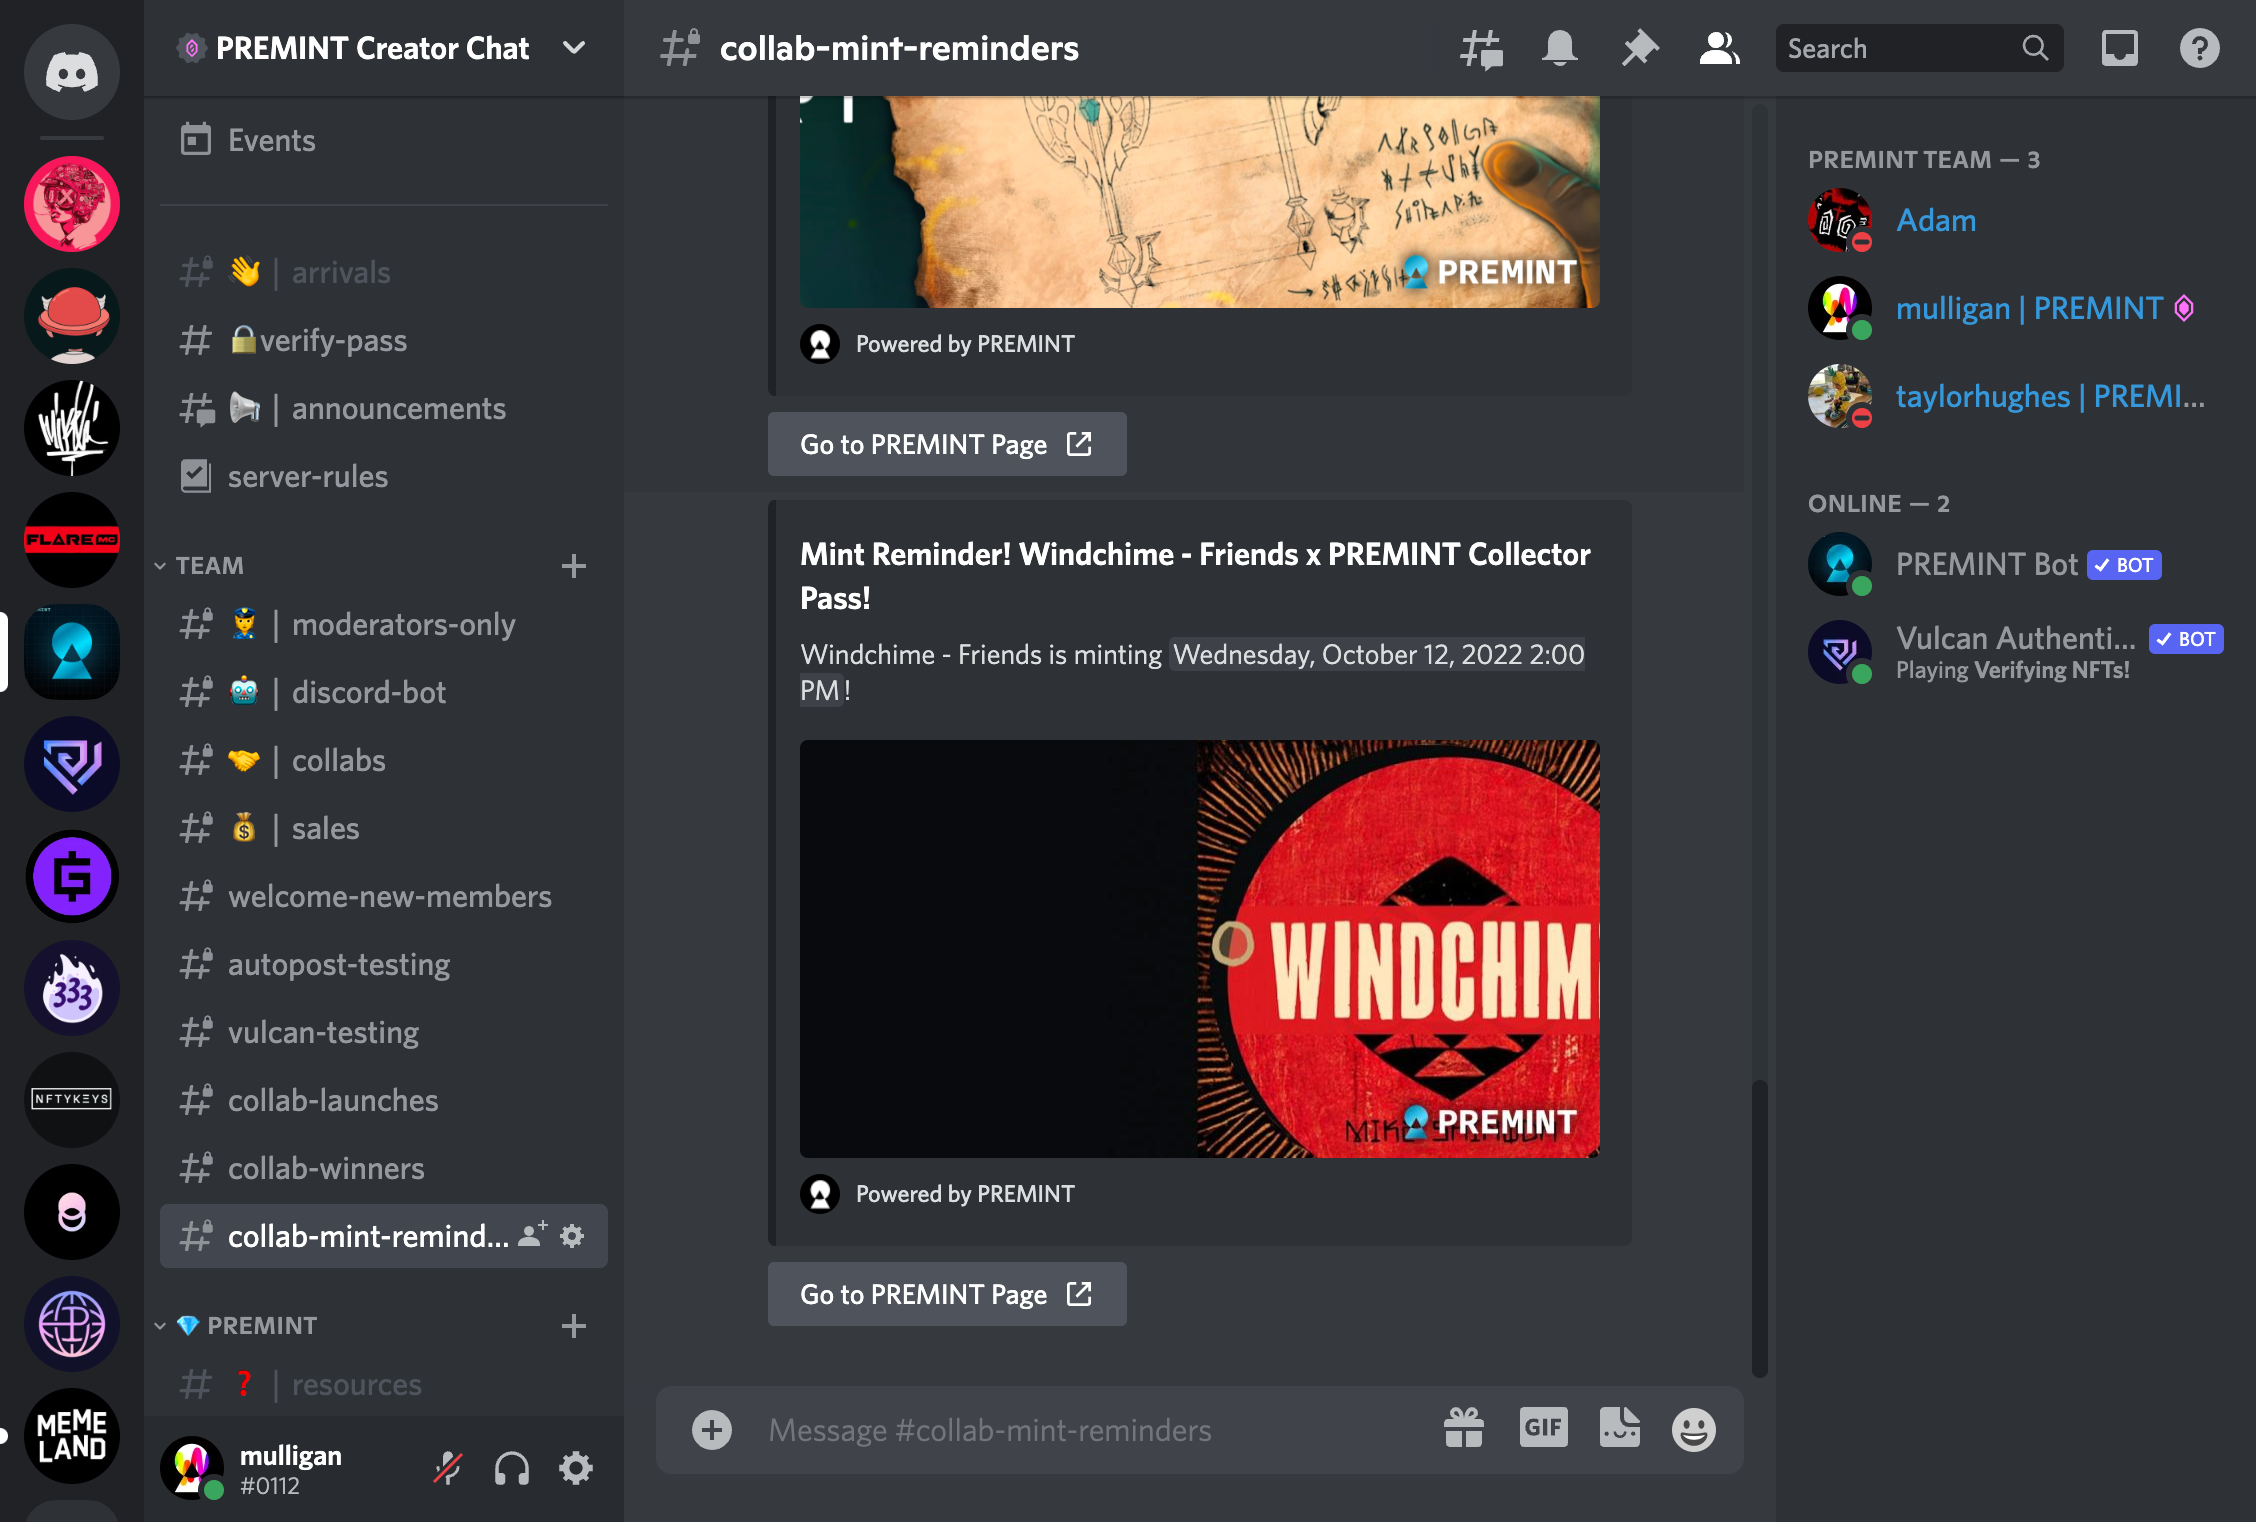The image size is (2256, 1522).
Task: Switch to the red hat avatar server
Action: [72, 316]
